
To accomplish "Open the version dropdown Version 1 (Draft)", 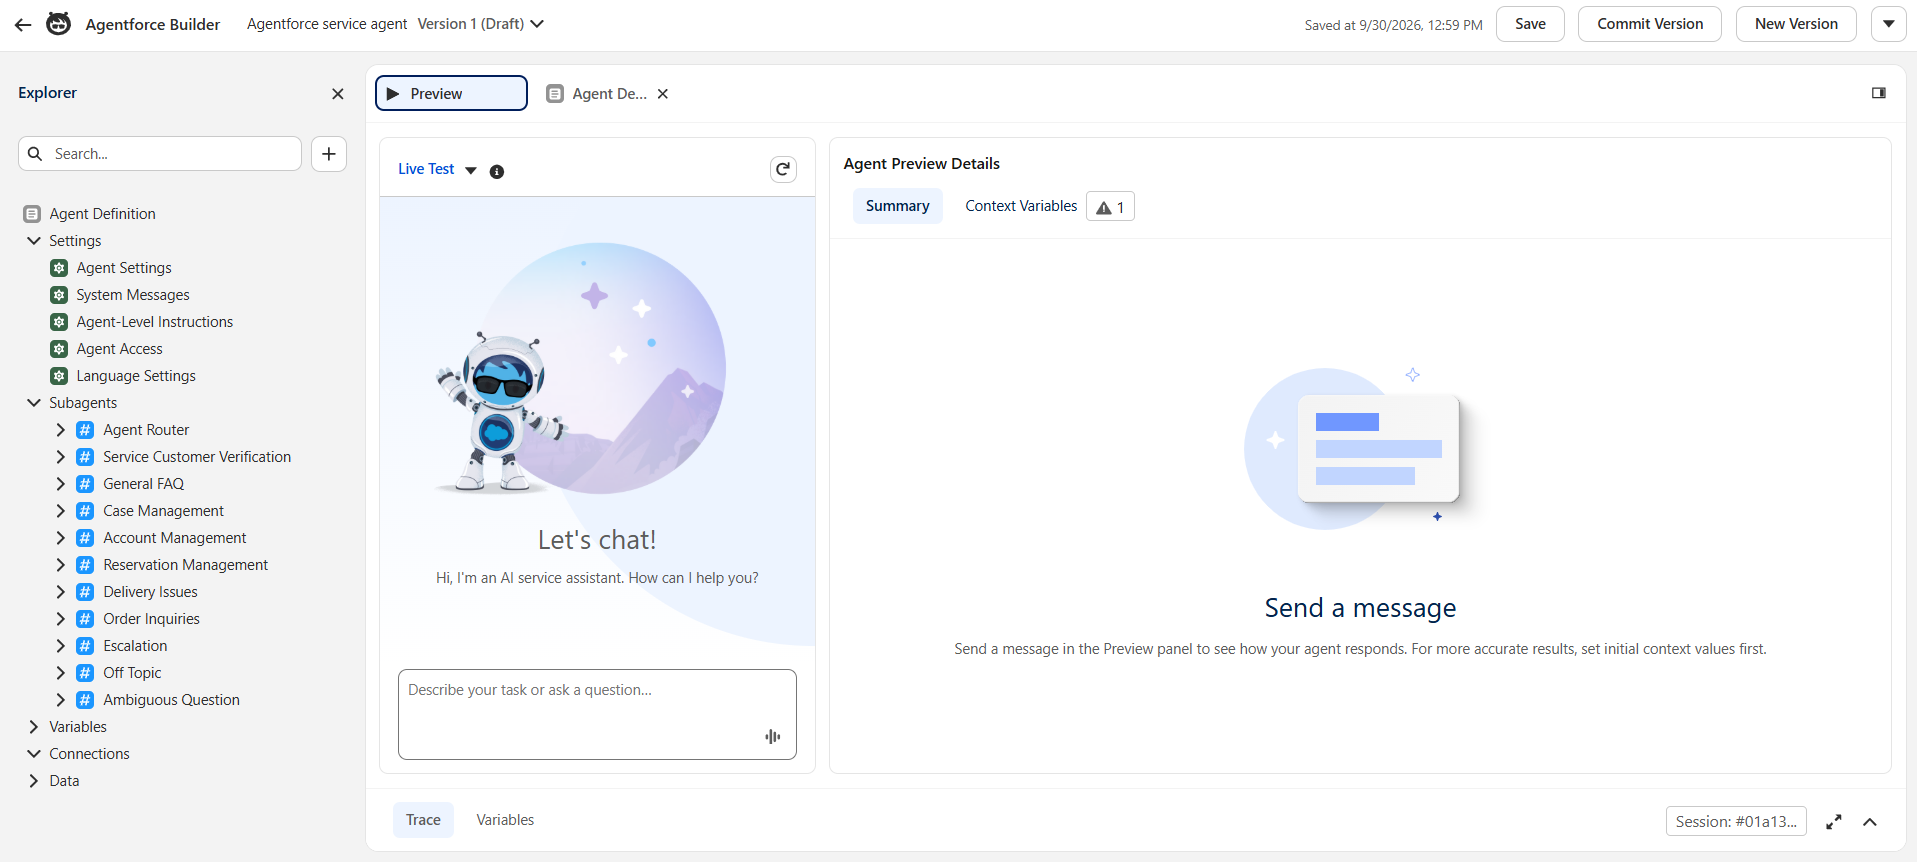I will point(481,24).
